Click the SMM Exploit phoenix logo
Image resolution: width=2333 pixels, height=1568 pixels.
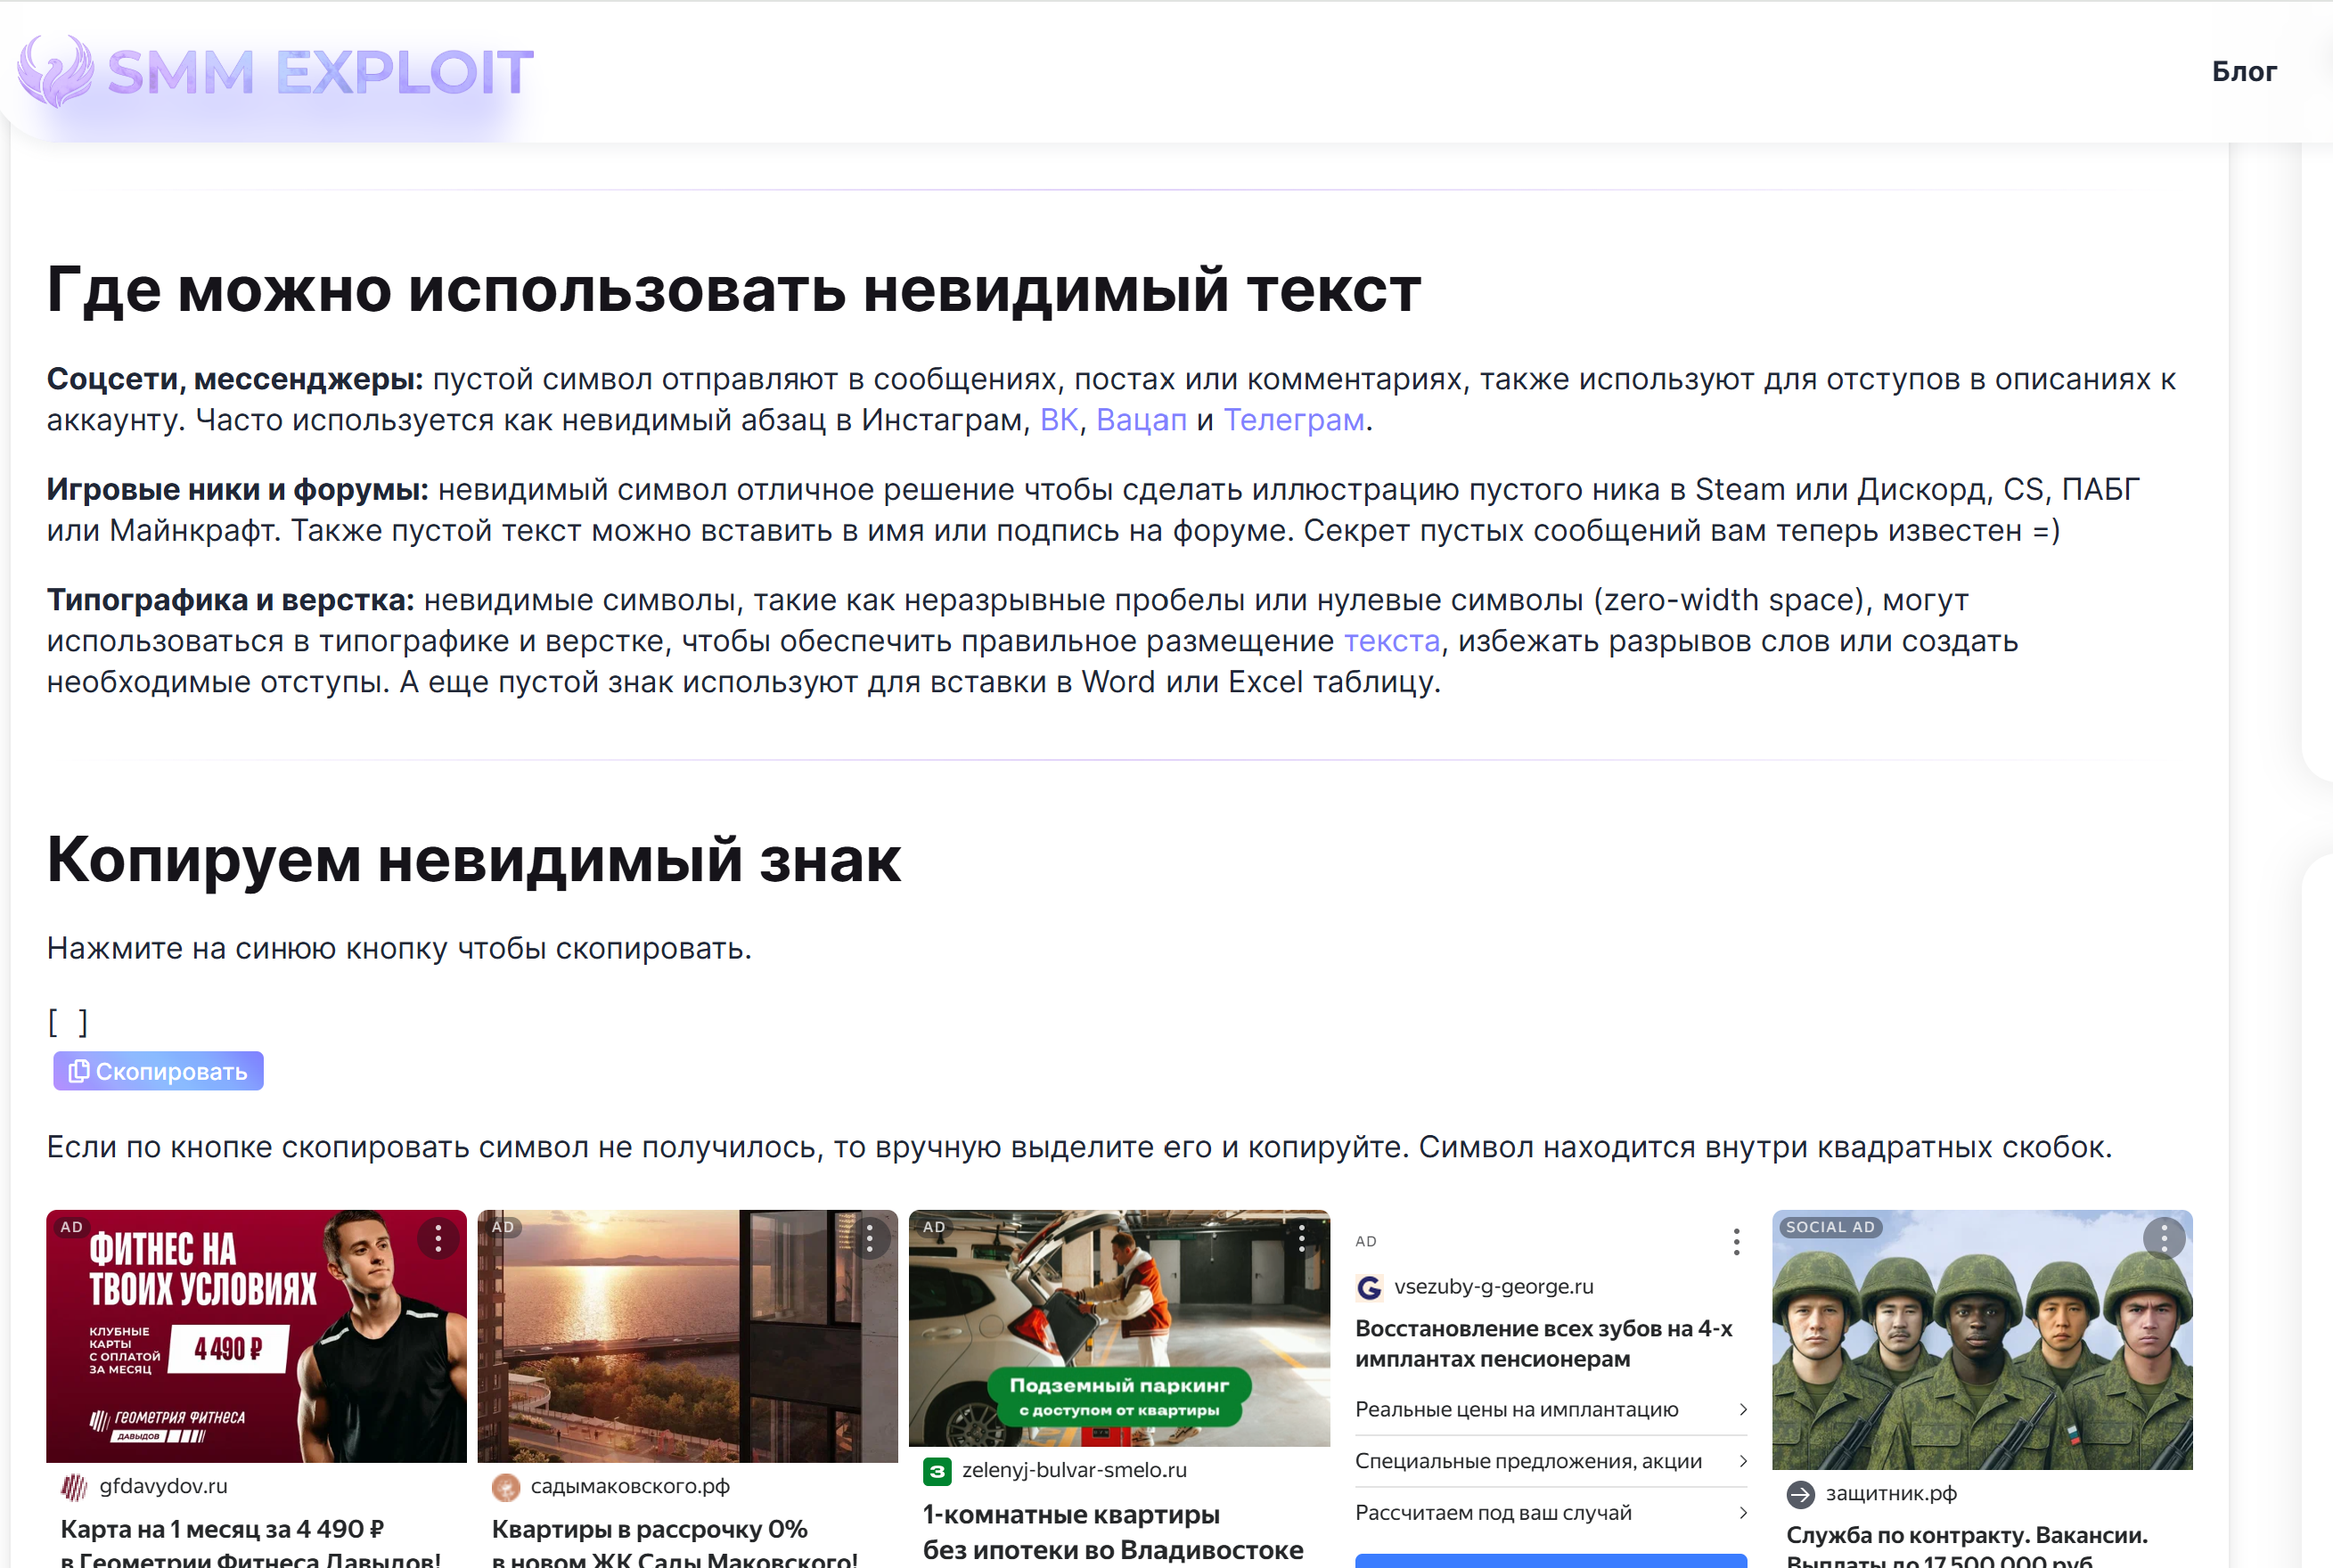(x=56, y=72)
